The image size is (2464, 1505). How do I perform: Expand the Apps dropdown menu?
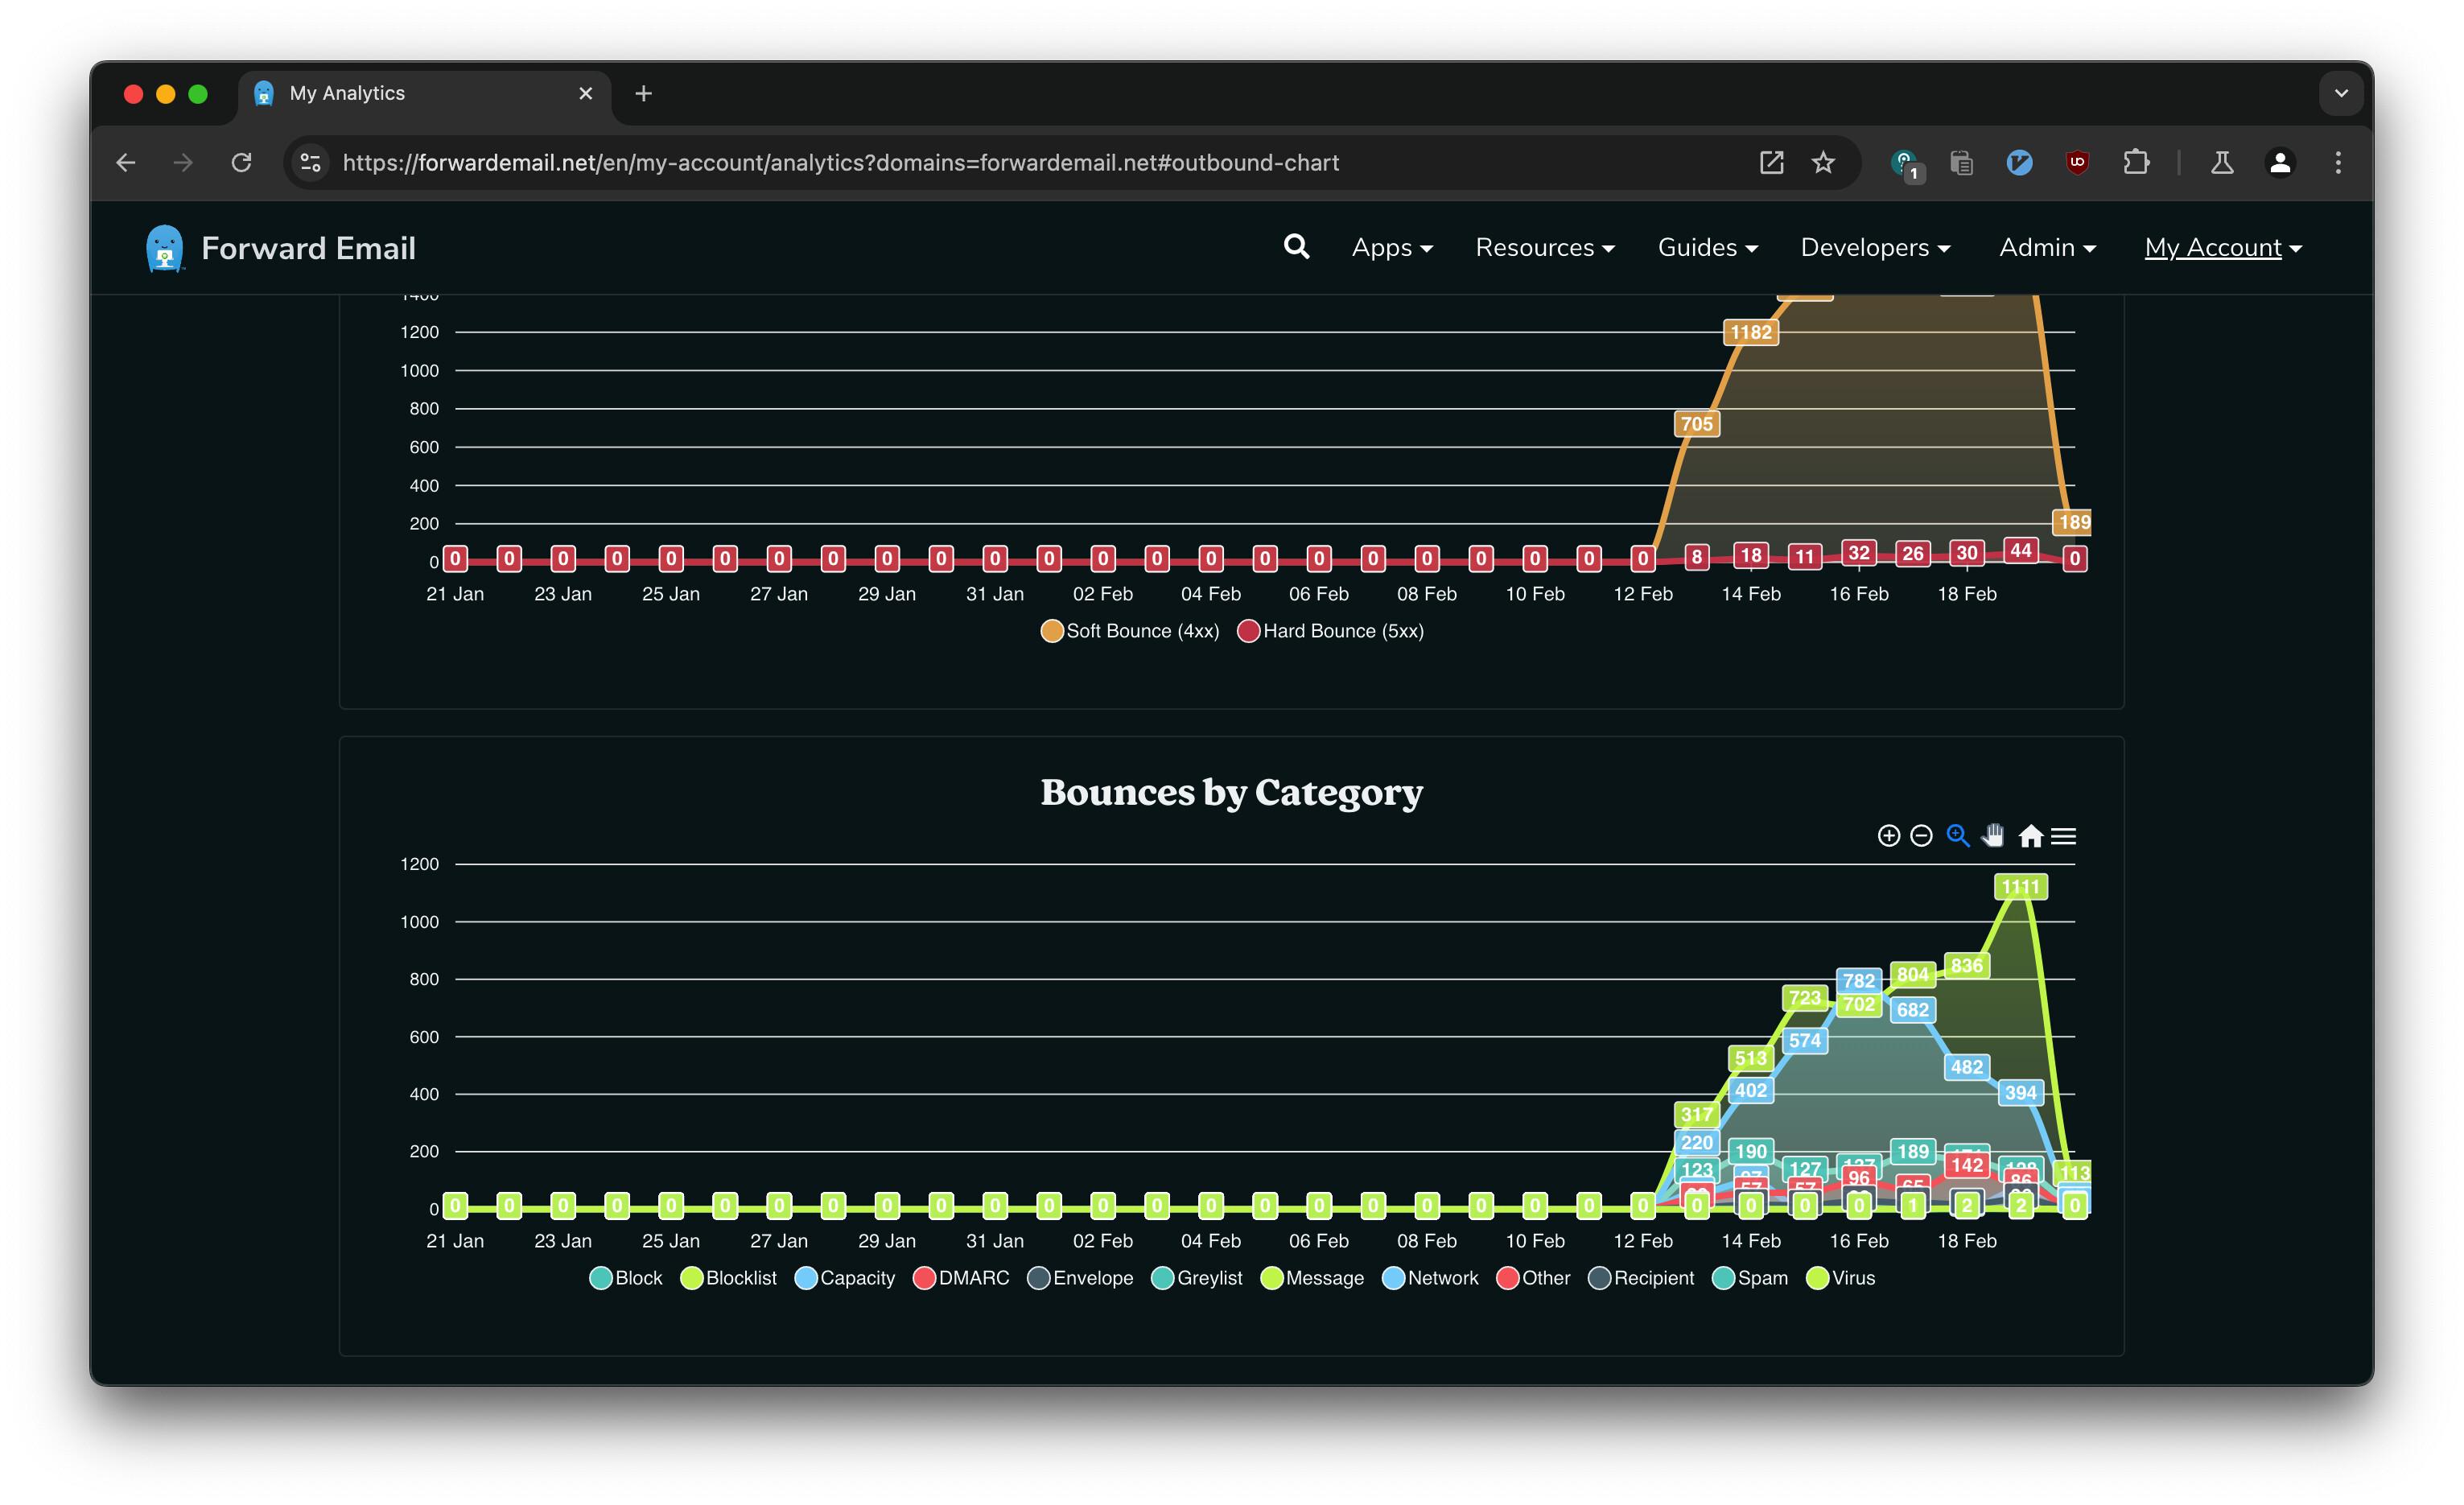pyautogui.click(x=1392, y=247)
